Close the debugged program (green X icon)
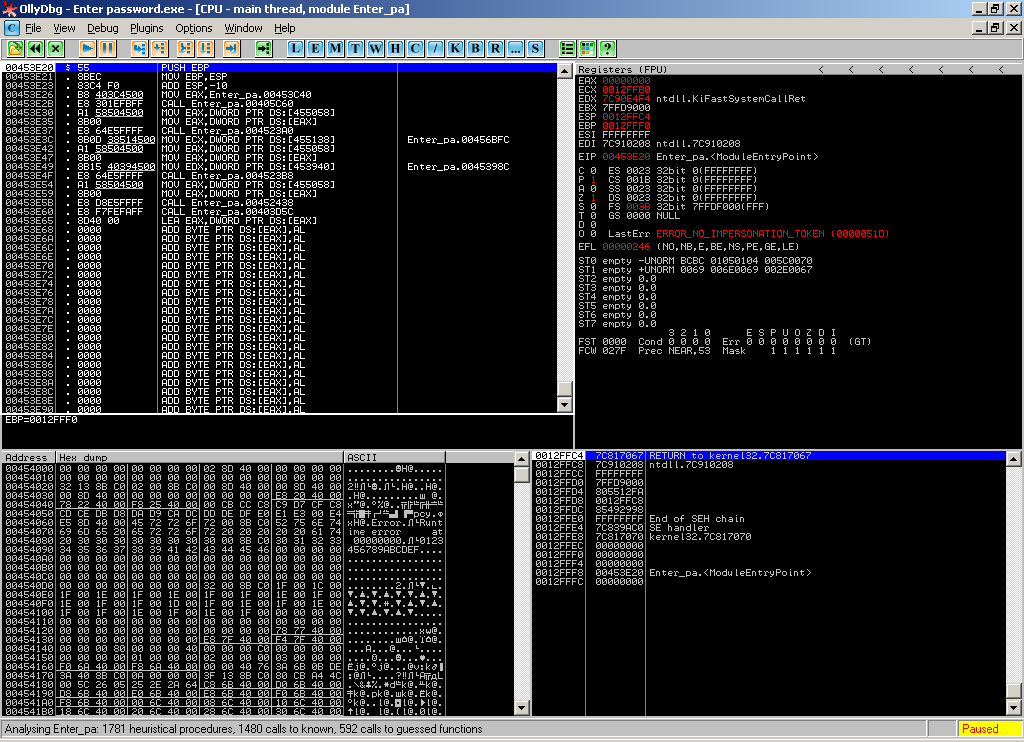 click(56, 48)
